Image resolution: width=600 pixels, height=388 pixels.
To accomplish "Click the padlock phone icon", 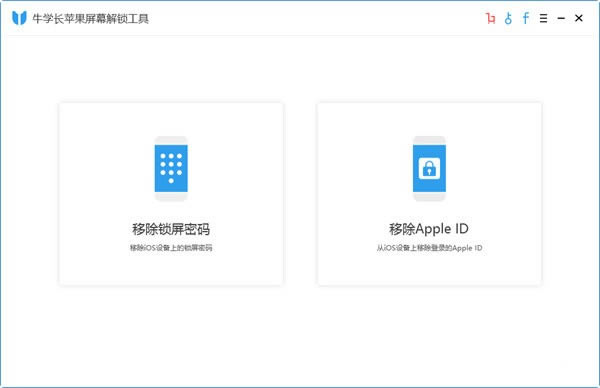I will pos(429,168).
